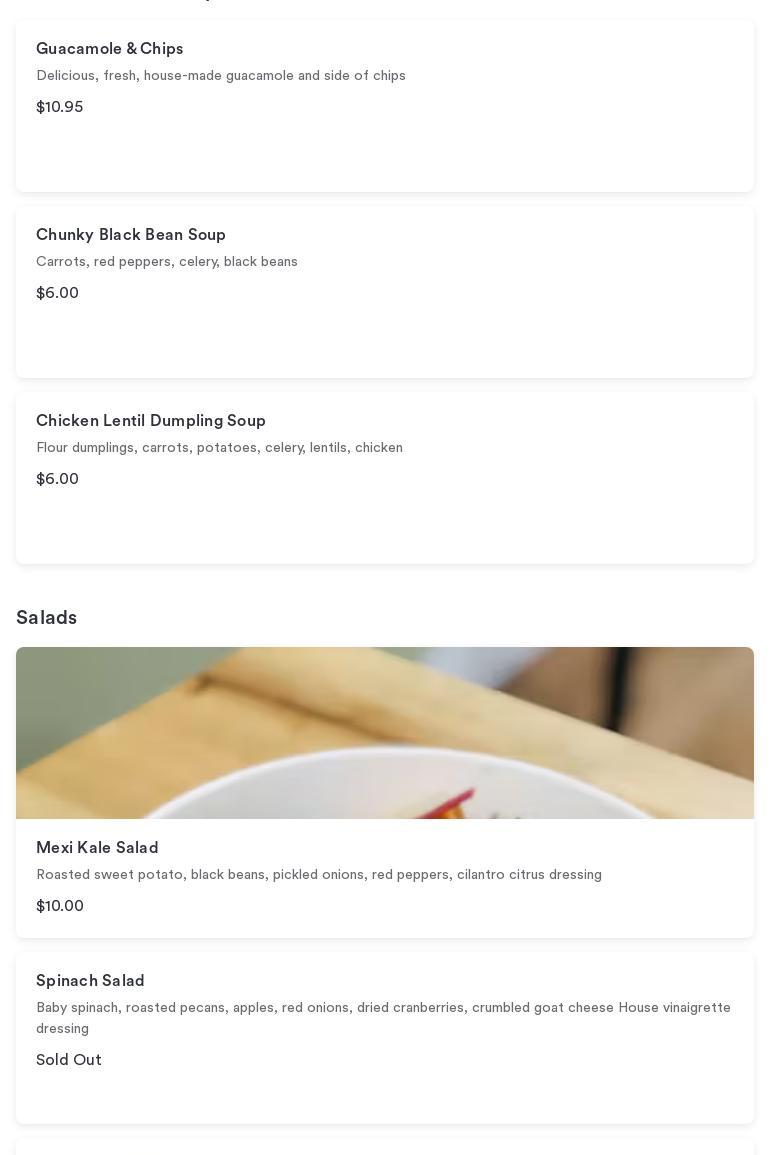Click the Chicken Lentil Dumpling Soup $6.00 price
The width and height of the screenshot is (770, 1155).
pyautogui.click(x=58, y=479)
